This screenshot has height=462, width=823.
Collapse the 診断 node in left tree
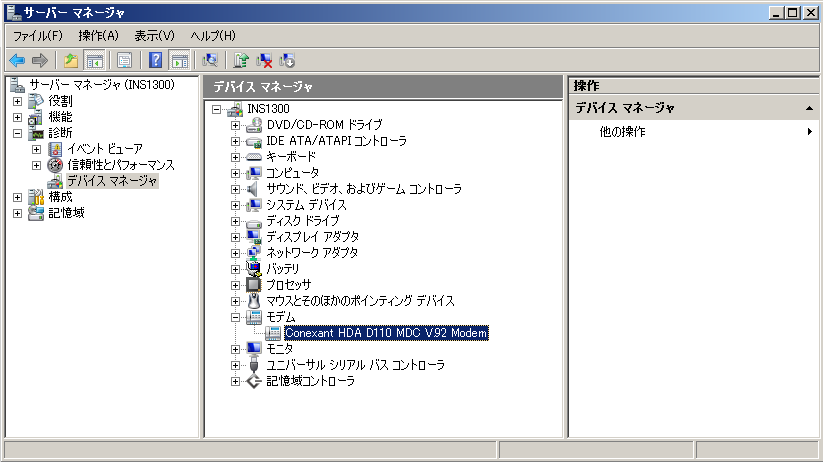click(17, 133)
